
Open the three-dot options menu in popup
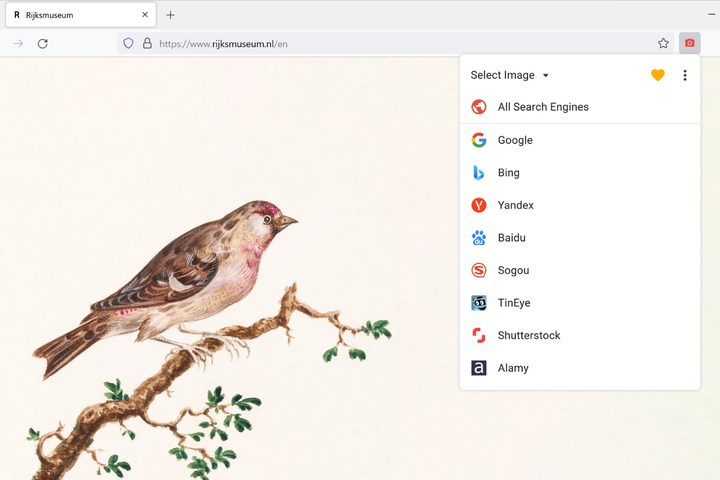coord(685,75)
